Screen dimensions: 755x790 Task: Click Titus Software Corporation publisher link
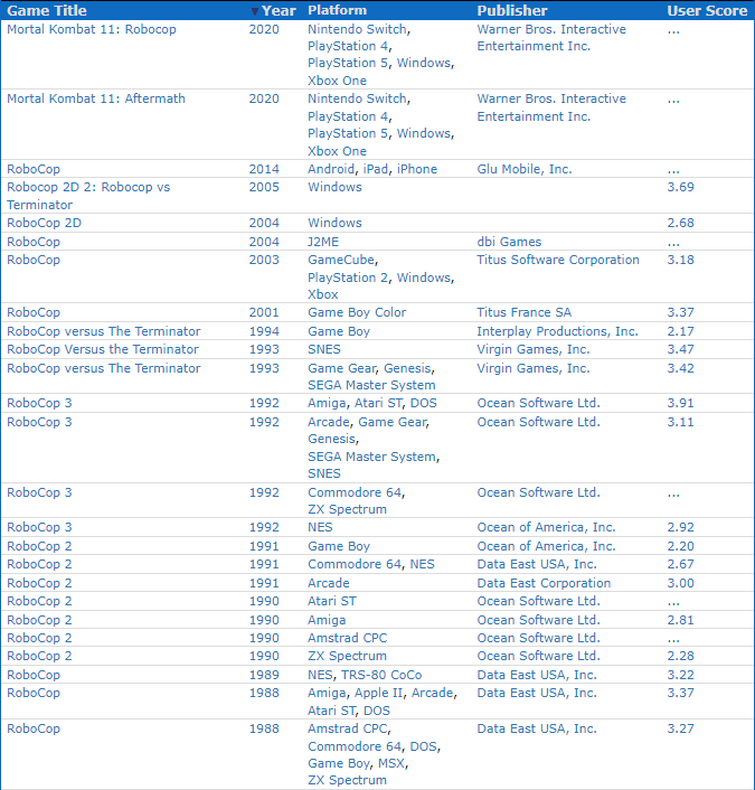pos(558,260)
